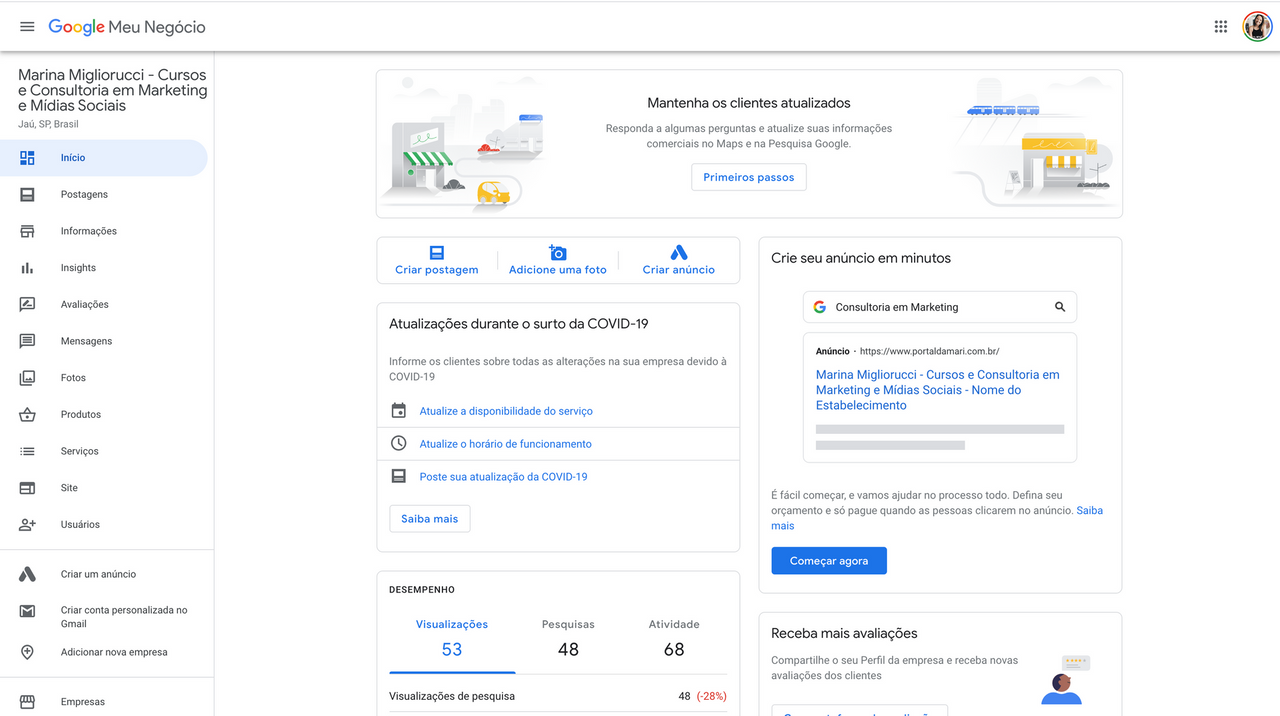This screenshot has width=1280, height=716.
Task: Click the calendar icon for service availability
Action: 398,411
